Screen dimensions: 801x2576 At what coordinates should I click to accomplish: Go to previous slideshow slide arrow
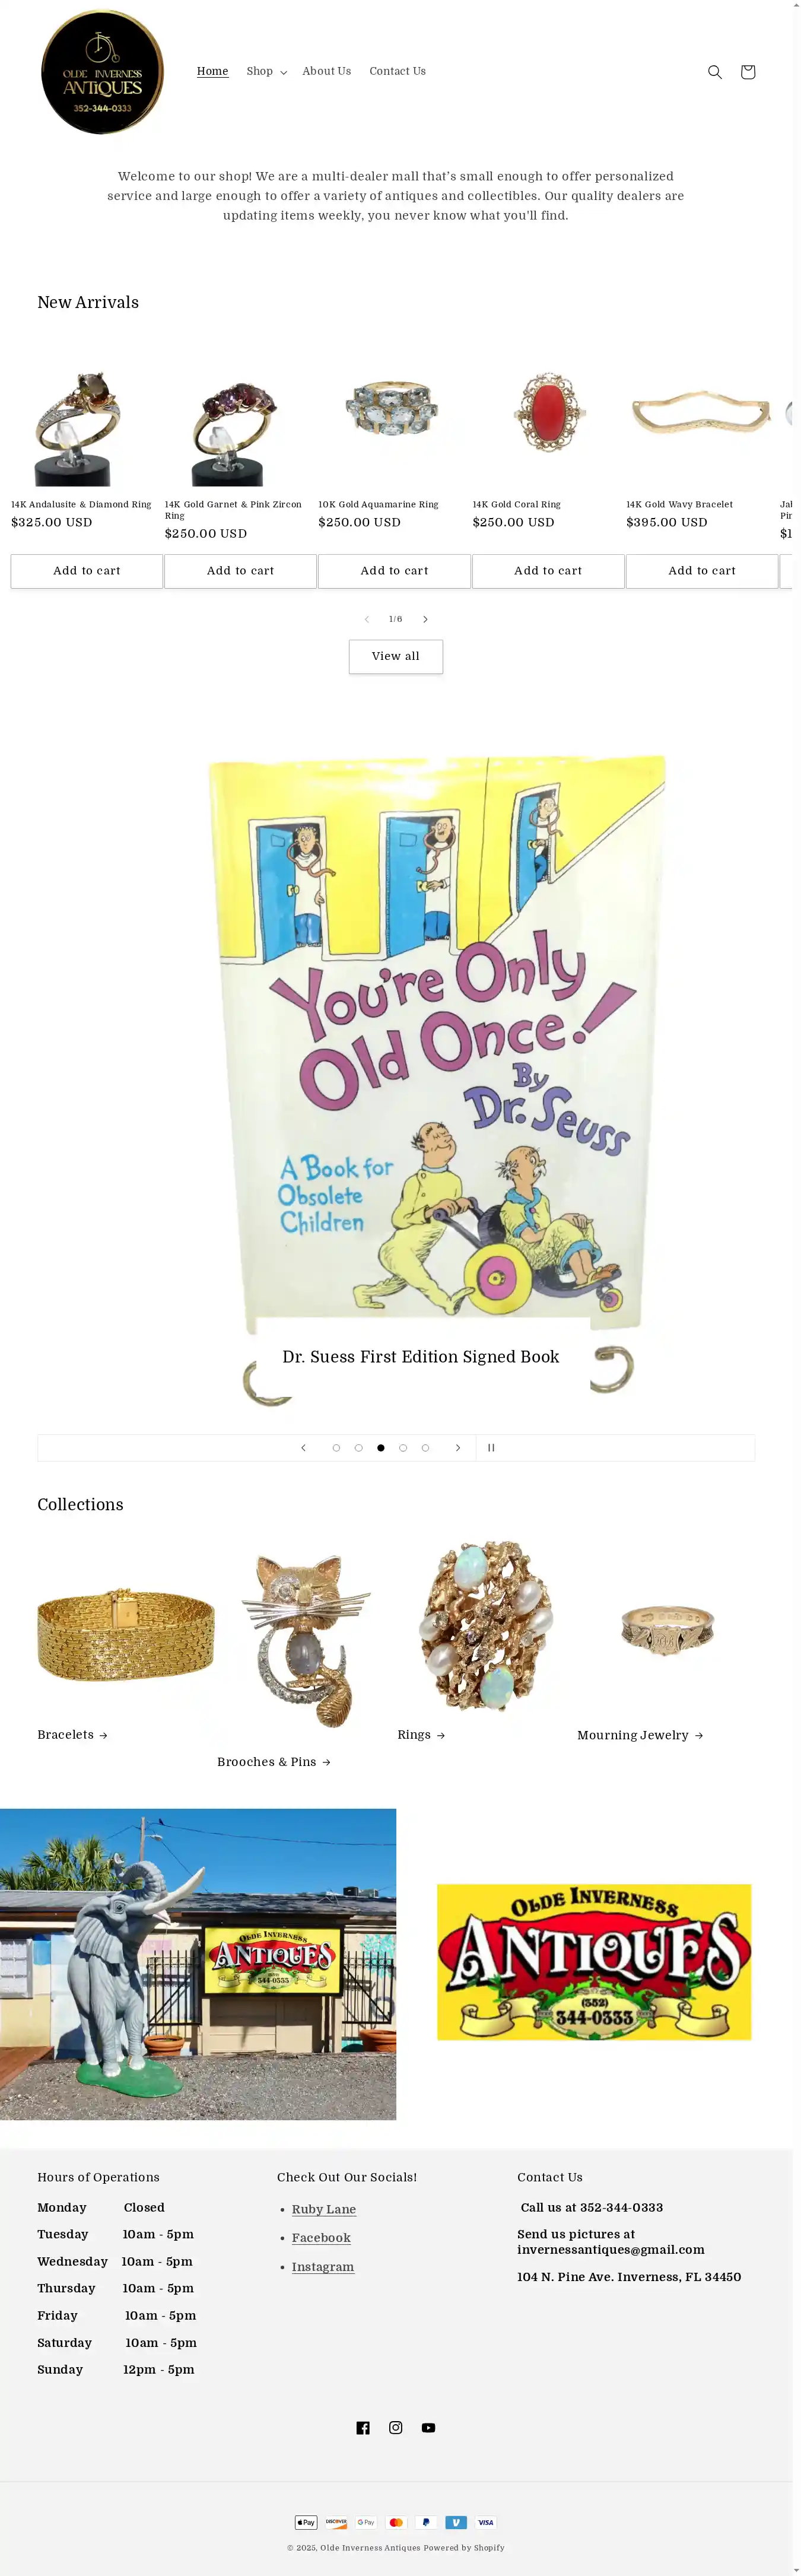coord(303,1447)
